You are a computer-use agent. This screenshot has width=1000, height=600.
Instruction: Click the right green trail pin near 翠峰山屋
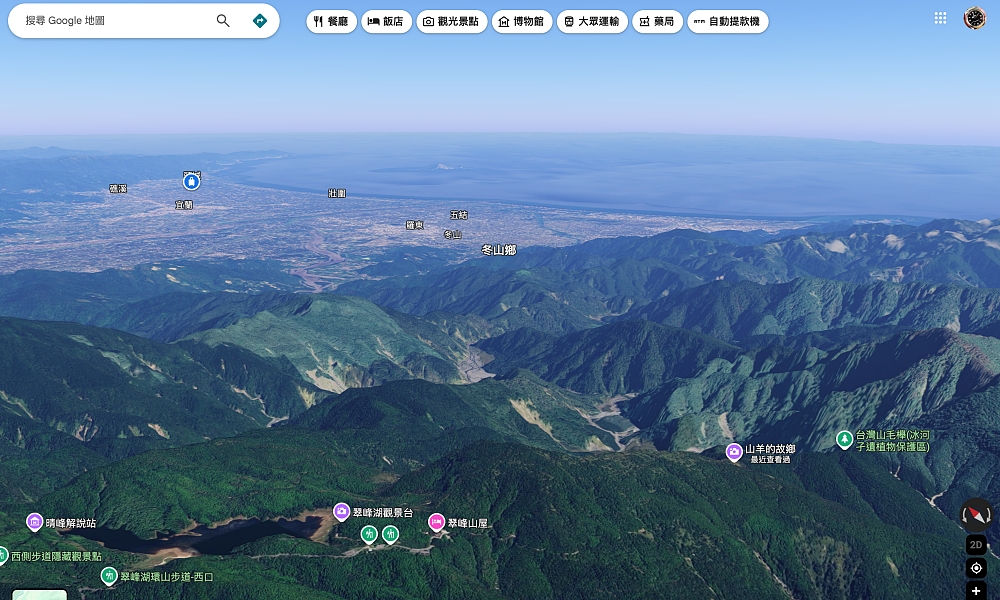(390, 534)
